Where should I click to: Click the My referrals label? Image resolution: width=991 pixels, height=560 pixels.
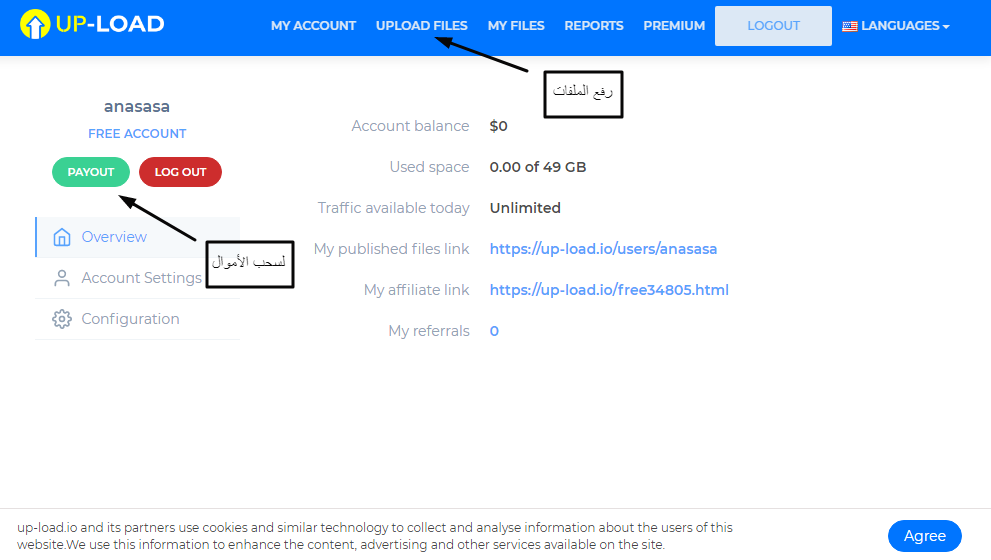[x=429, y=331]
